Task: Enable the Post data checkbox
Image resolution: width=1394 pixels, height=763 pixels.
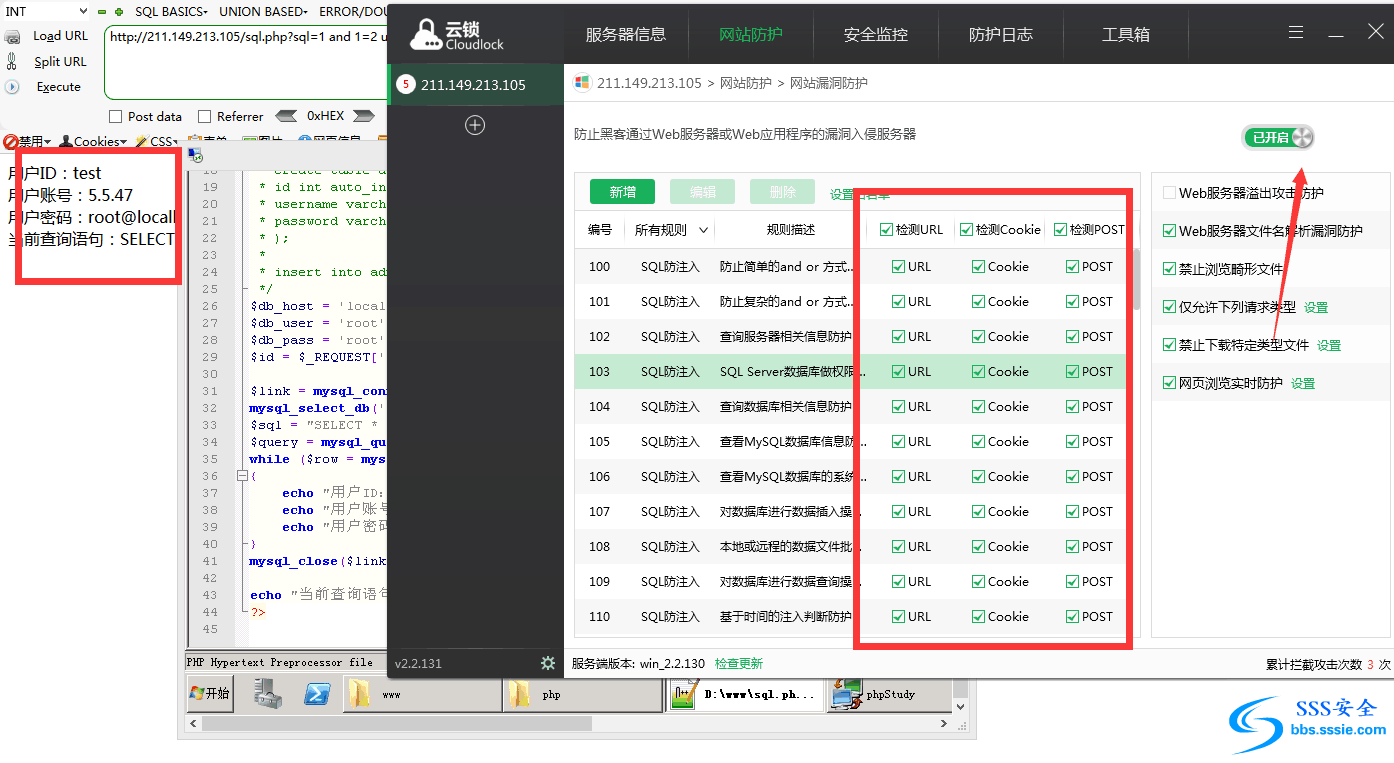Action: [115, 116]
